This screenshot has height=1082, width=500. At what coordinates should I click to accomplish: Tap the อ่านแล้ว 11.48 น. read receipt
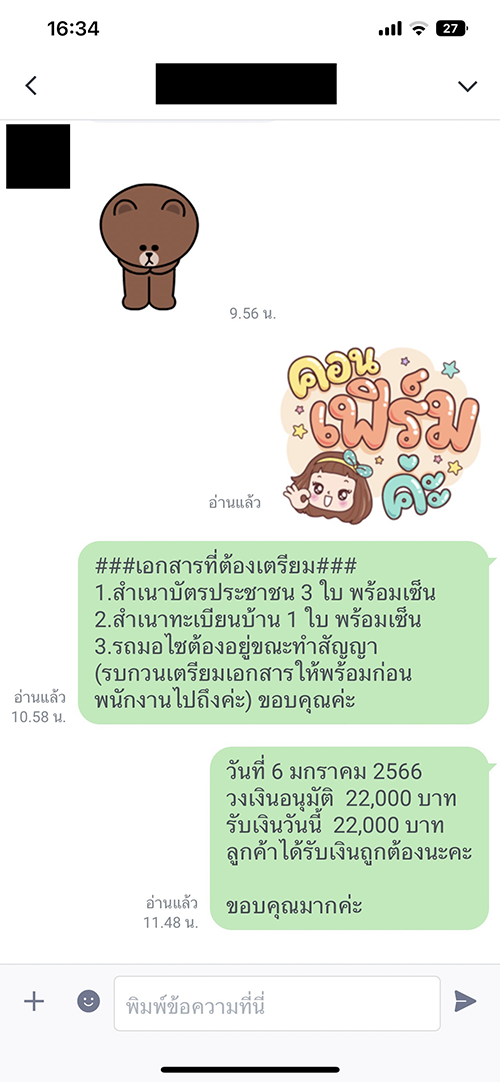point(172,912)
